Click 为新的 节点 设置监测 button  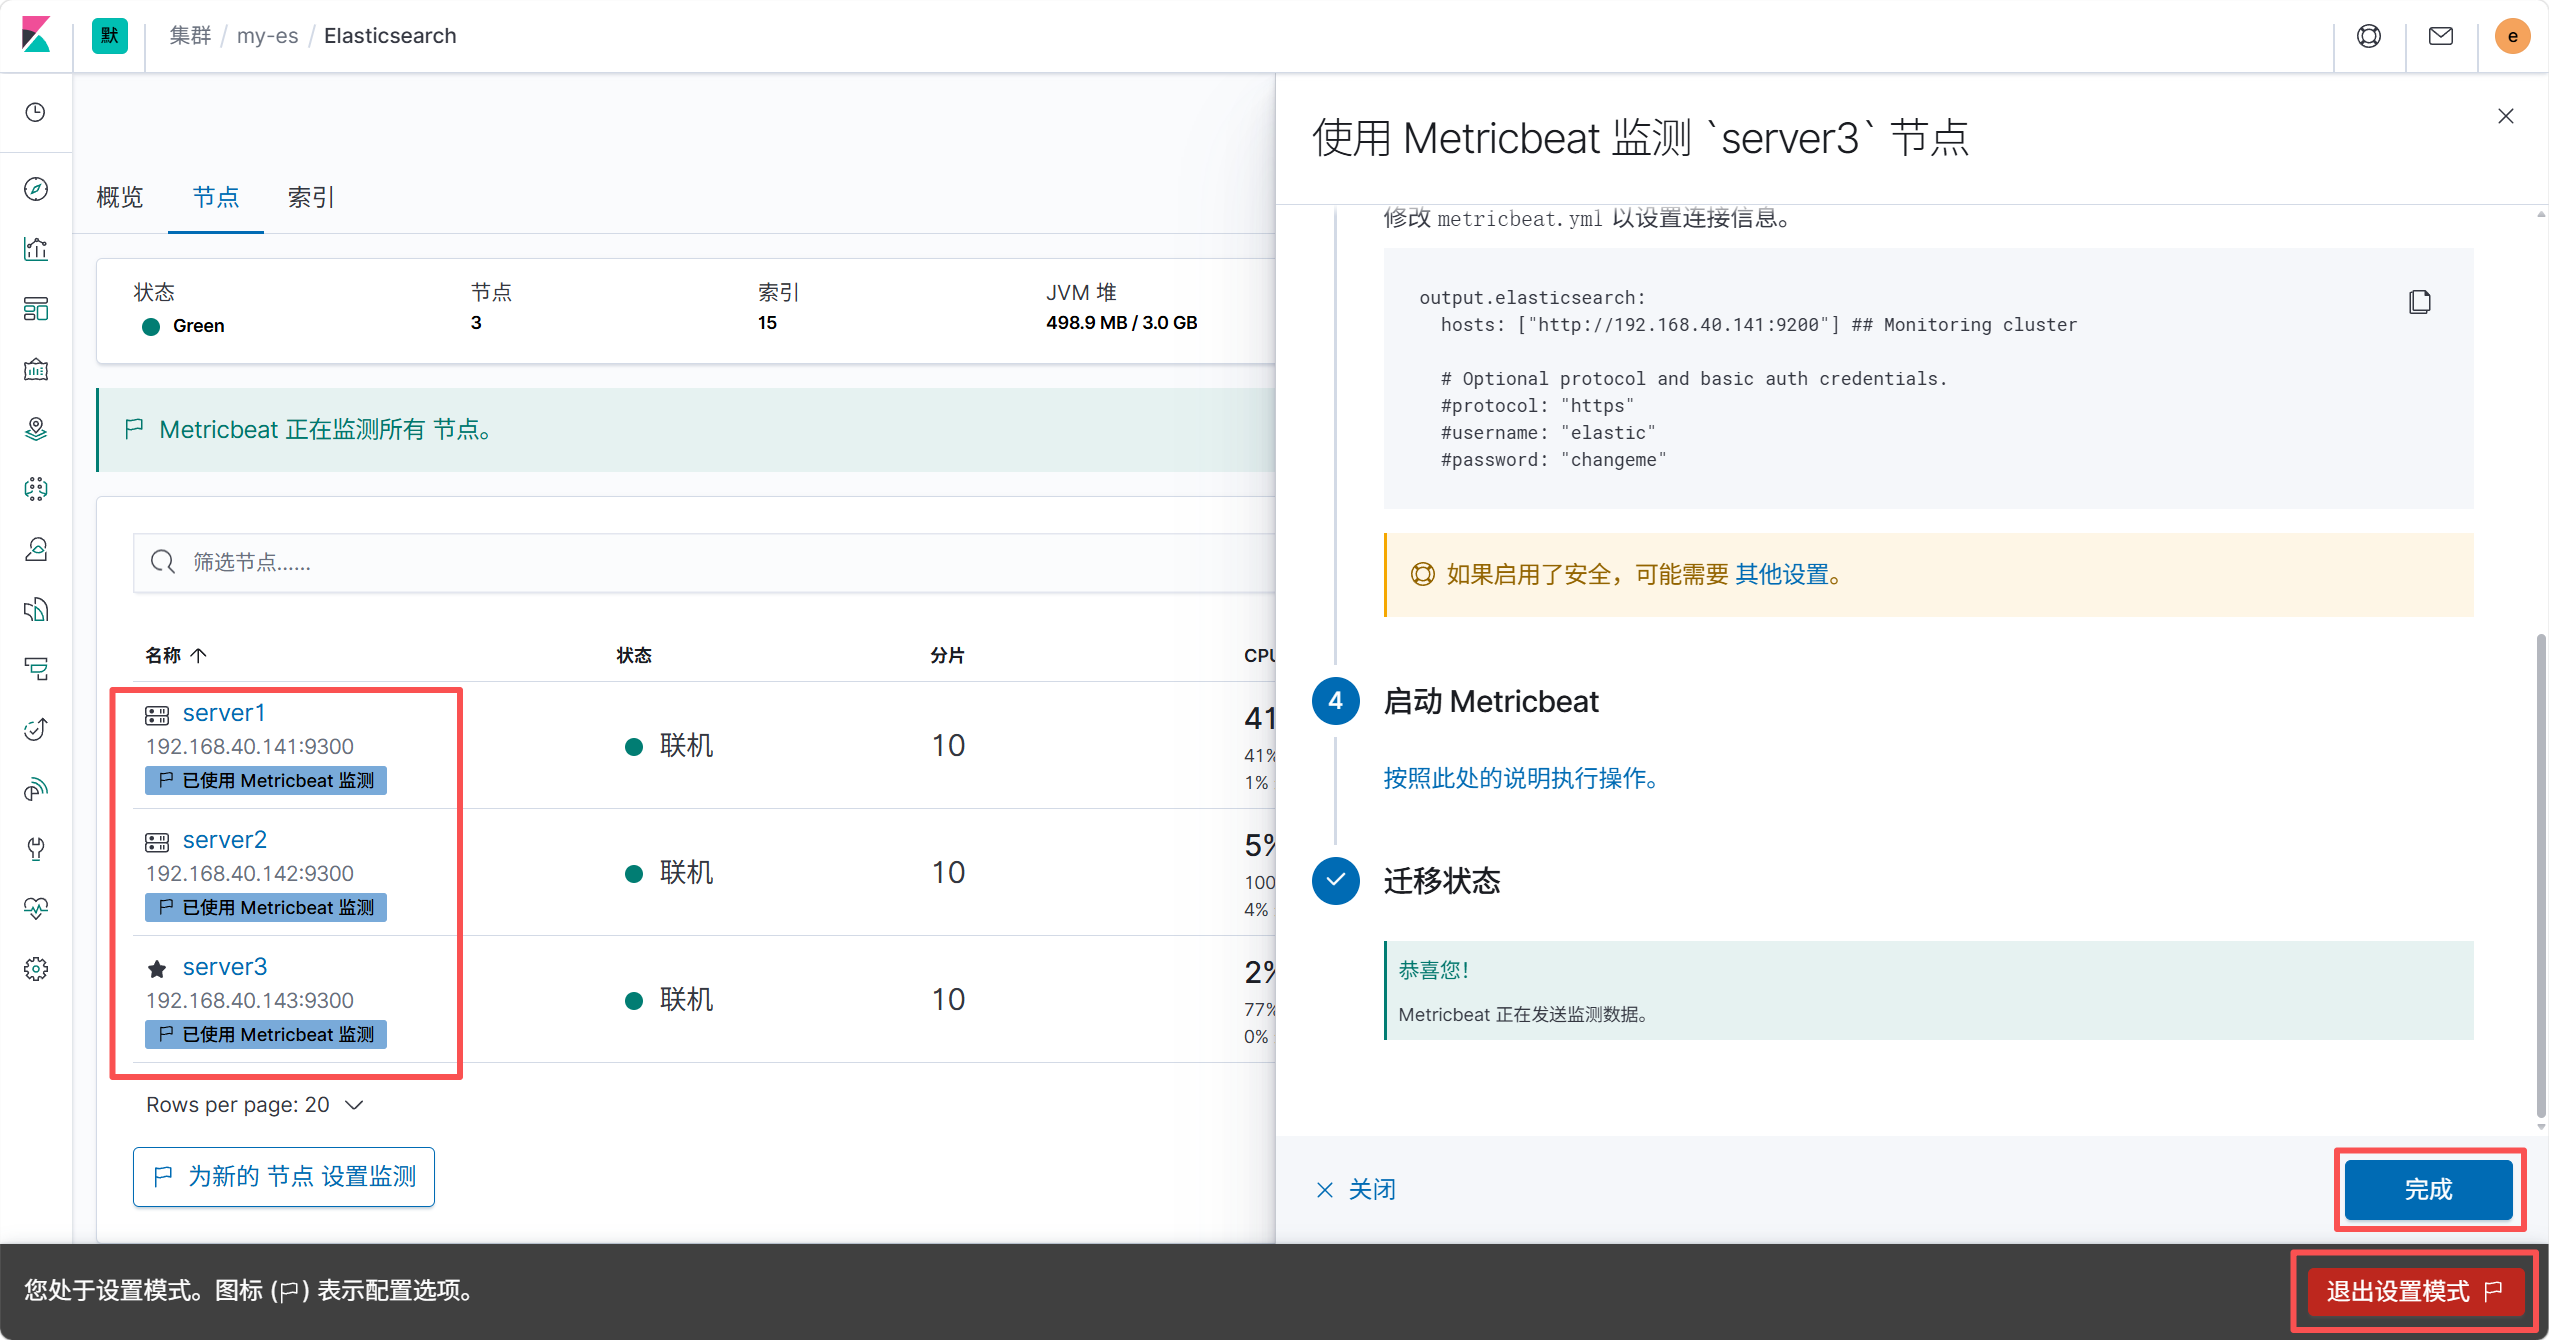284,1176
